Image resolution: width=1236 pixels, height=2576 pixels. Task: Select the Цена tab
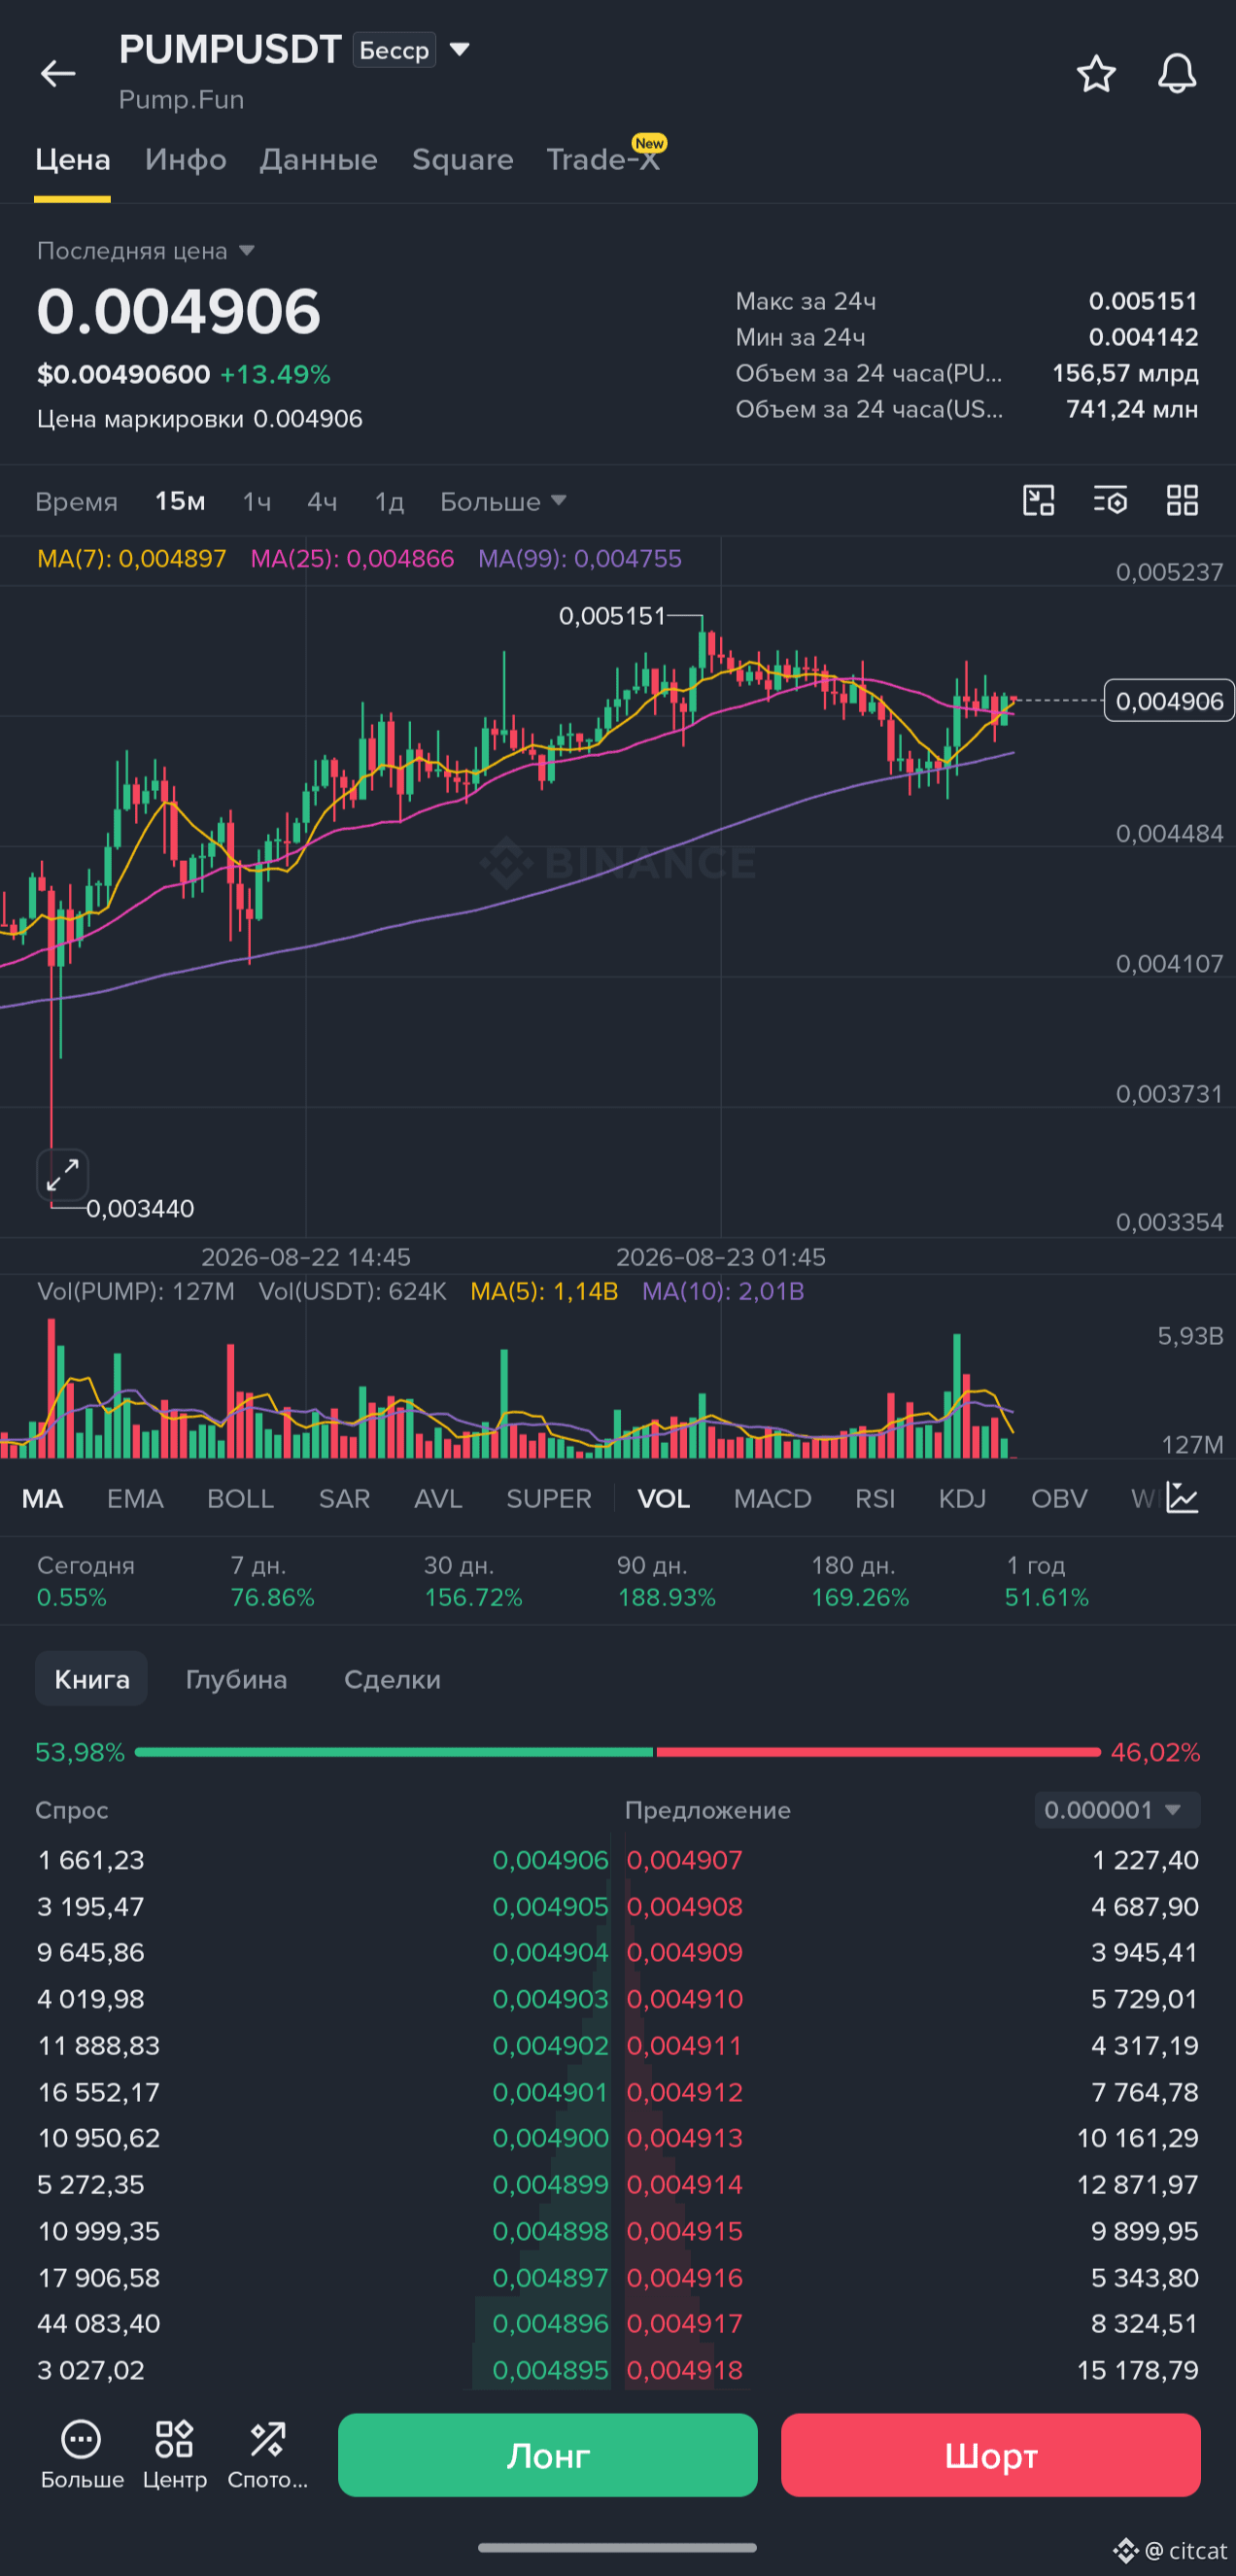click(x=72, y=160)
